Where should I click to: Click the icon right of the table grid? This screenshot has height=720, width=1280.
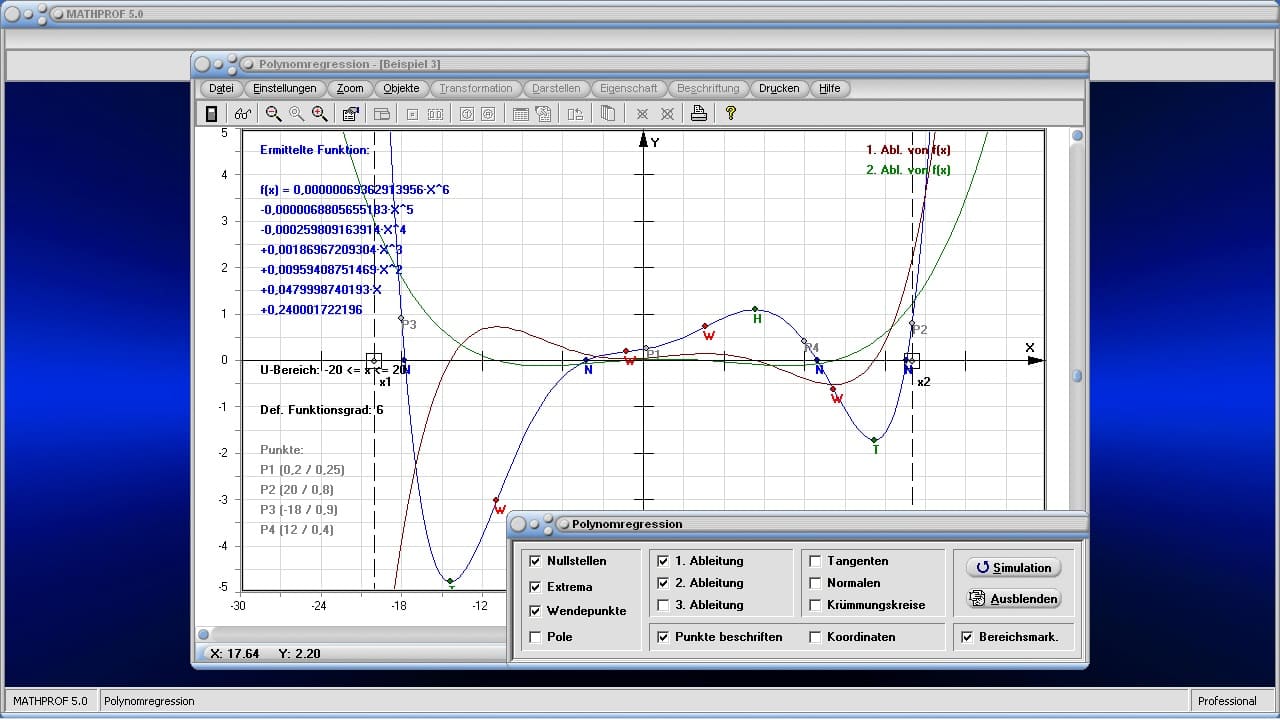pos(543,114)
